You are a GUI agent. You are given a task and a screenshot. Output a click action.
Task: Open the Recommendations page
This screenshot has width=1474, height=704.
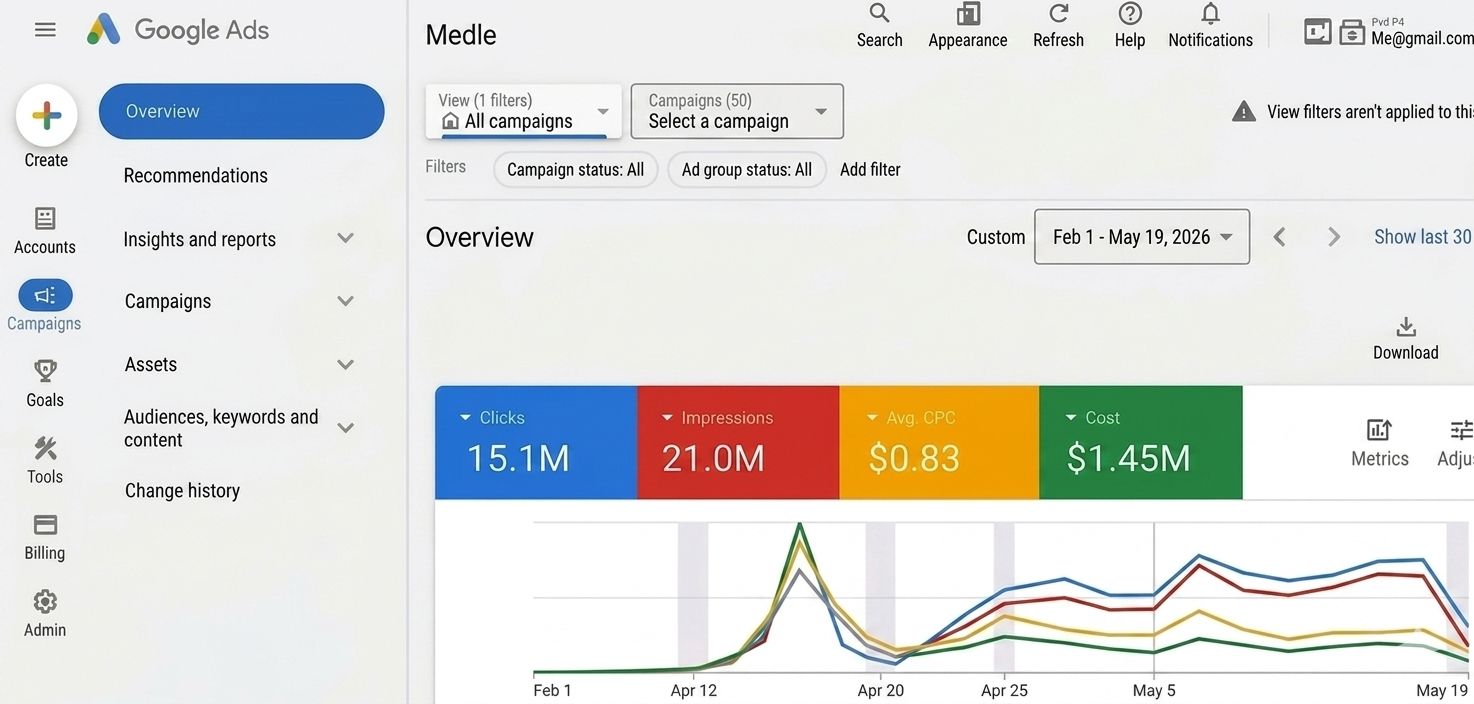pos(196,176)
